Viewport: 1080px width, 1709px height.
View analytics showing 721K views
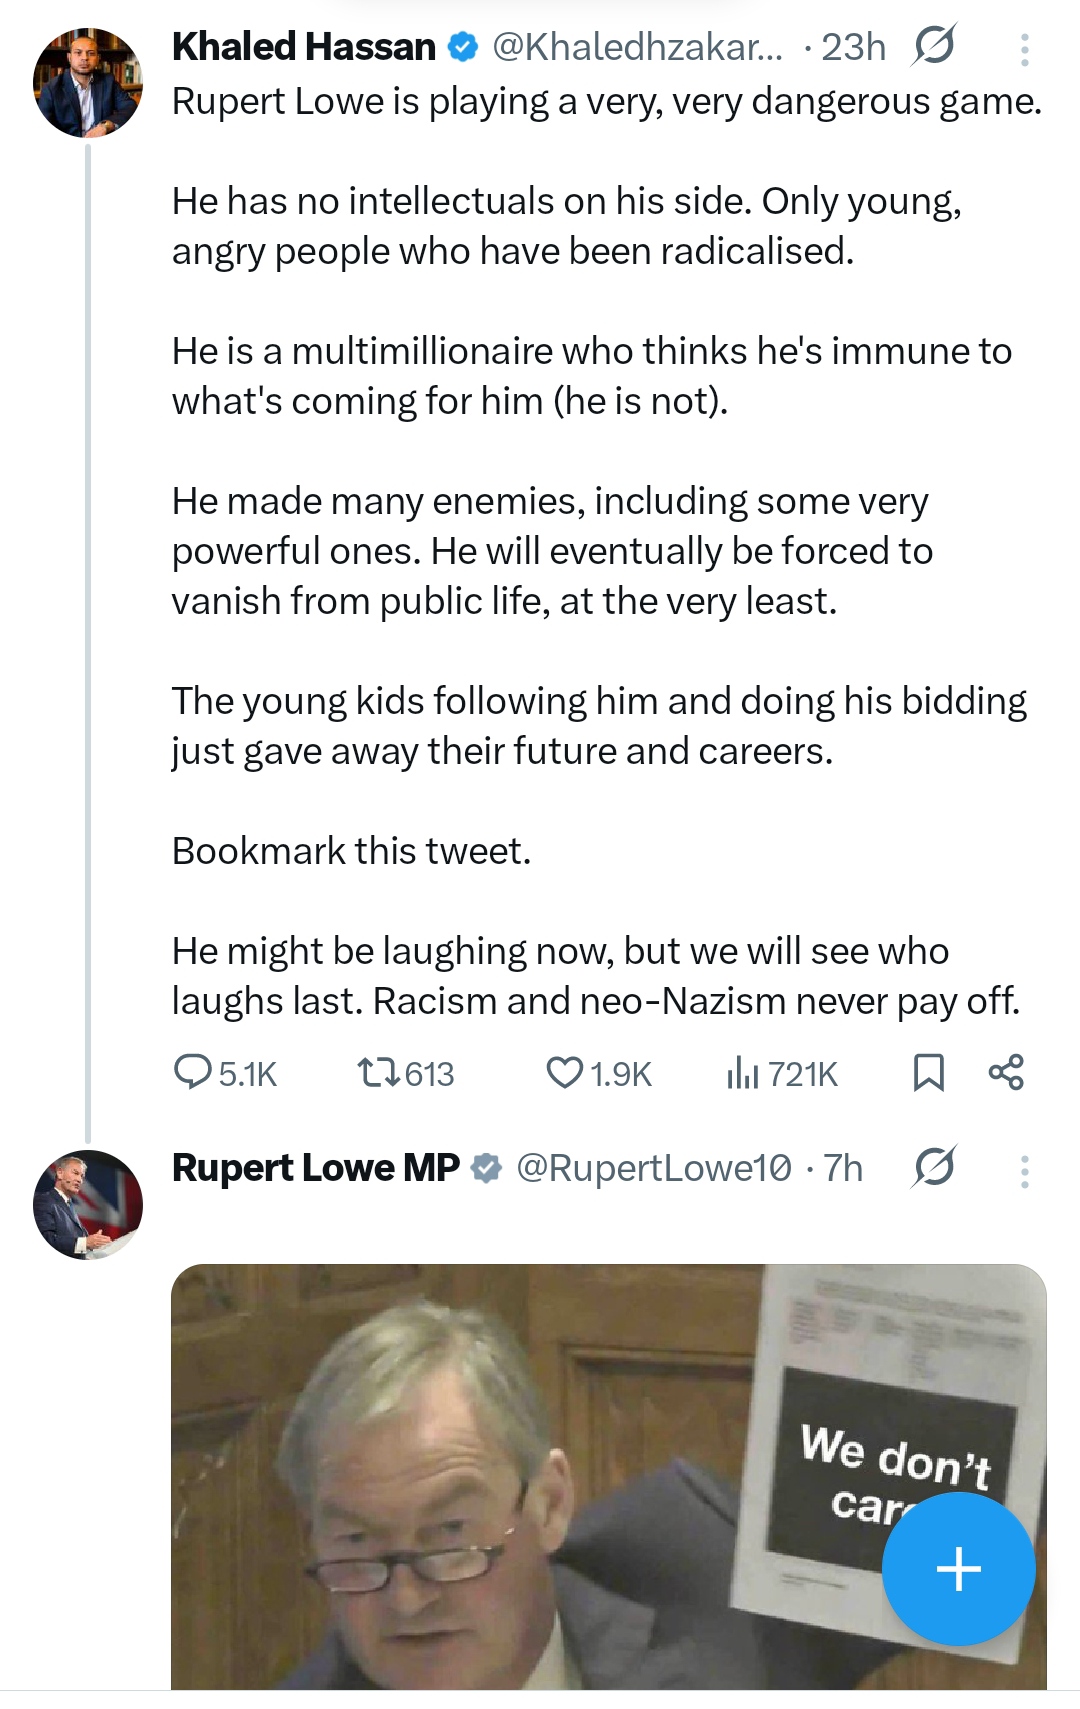(782, 1073)
